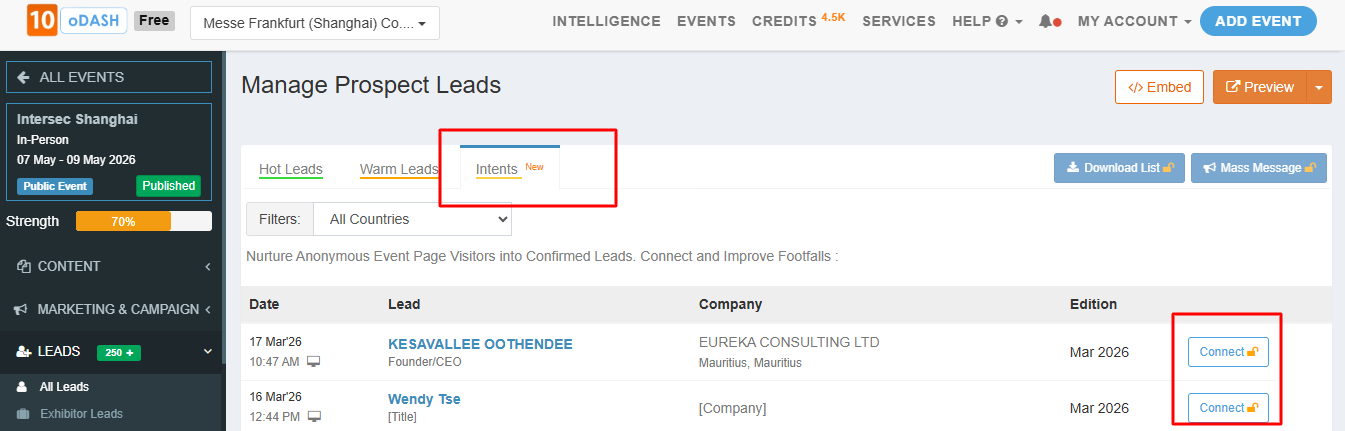Click the help question mark icon
The height and width of the screenshot is (431, 1345).
tap(1002, 21)
